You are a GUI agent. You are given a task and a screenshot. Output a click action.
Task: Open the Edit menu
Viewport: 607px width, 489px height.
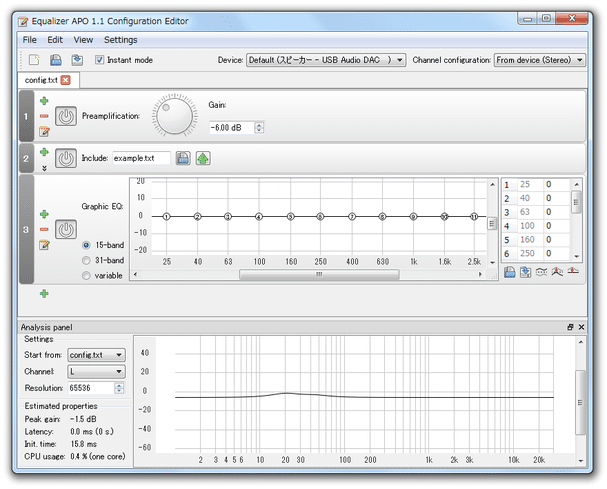[x=55, y=40]
